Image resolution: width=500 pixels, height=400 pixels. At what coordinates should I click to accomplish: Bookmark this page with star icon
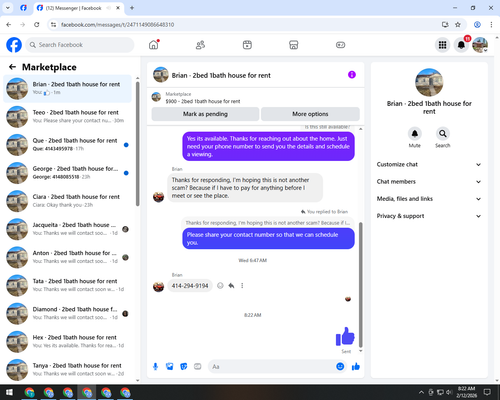458,25
